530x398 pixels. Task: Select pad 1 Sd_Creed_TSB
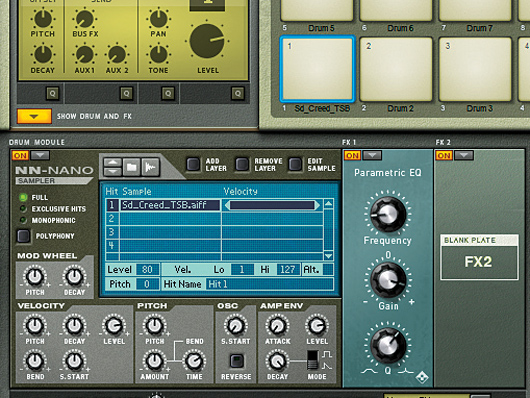317,69
